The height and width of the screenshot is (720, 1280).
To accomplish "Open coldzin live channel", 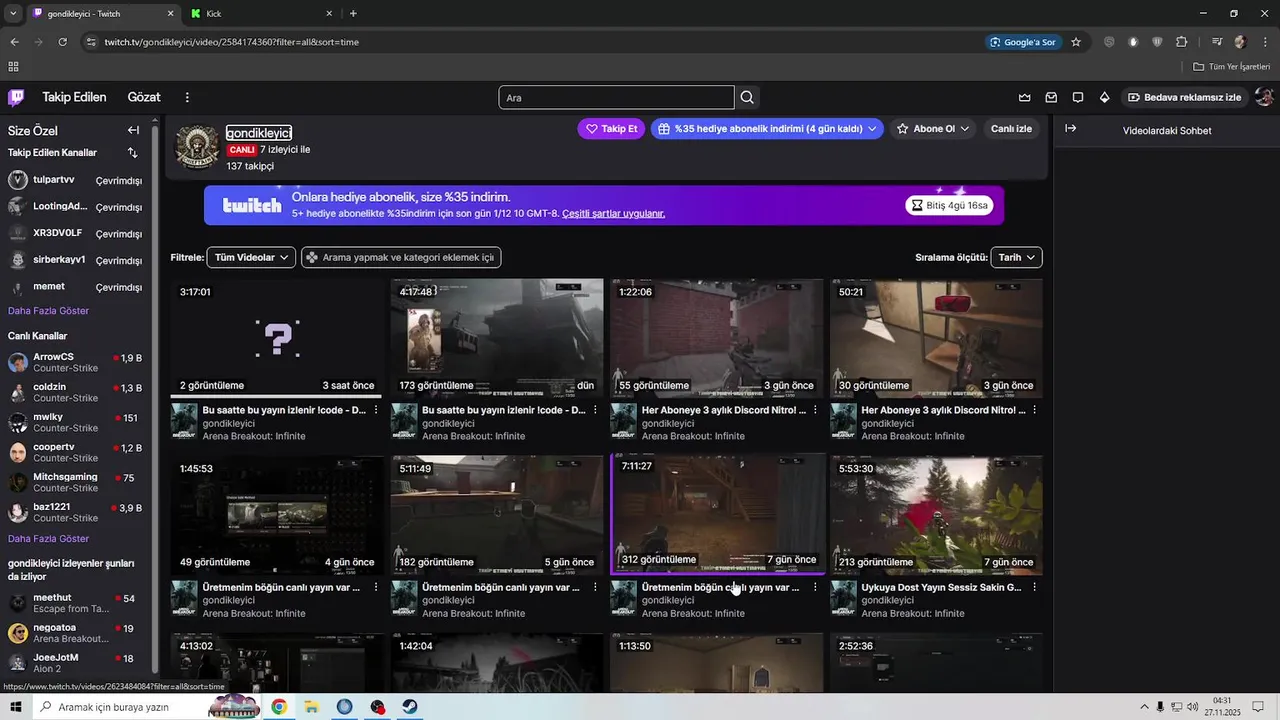I will [76, 392].
